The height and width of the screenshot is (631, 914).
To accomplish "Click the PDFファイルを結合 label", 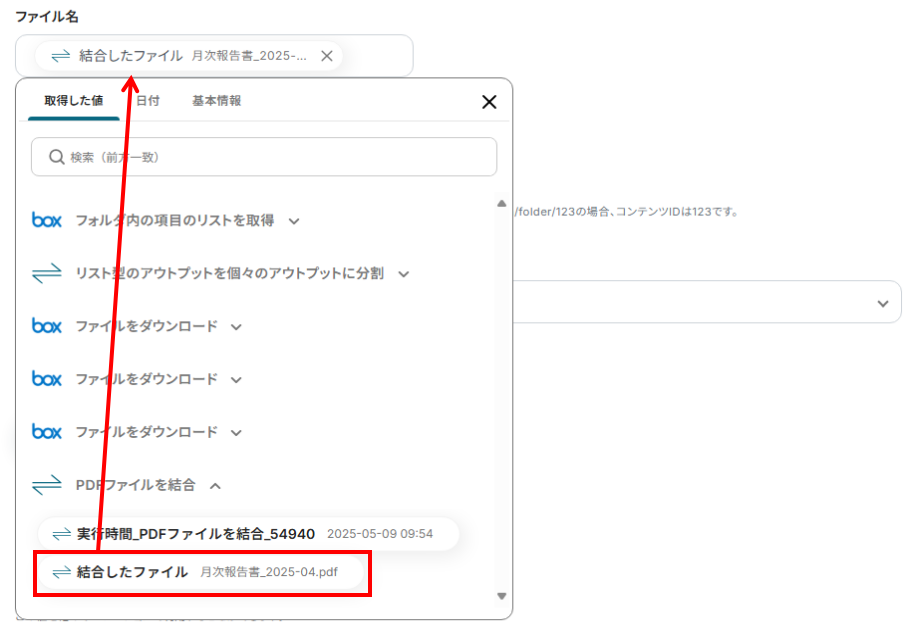I will [135, 485].
